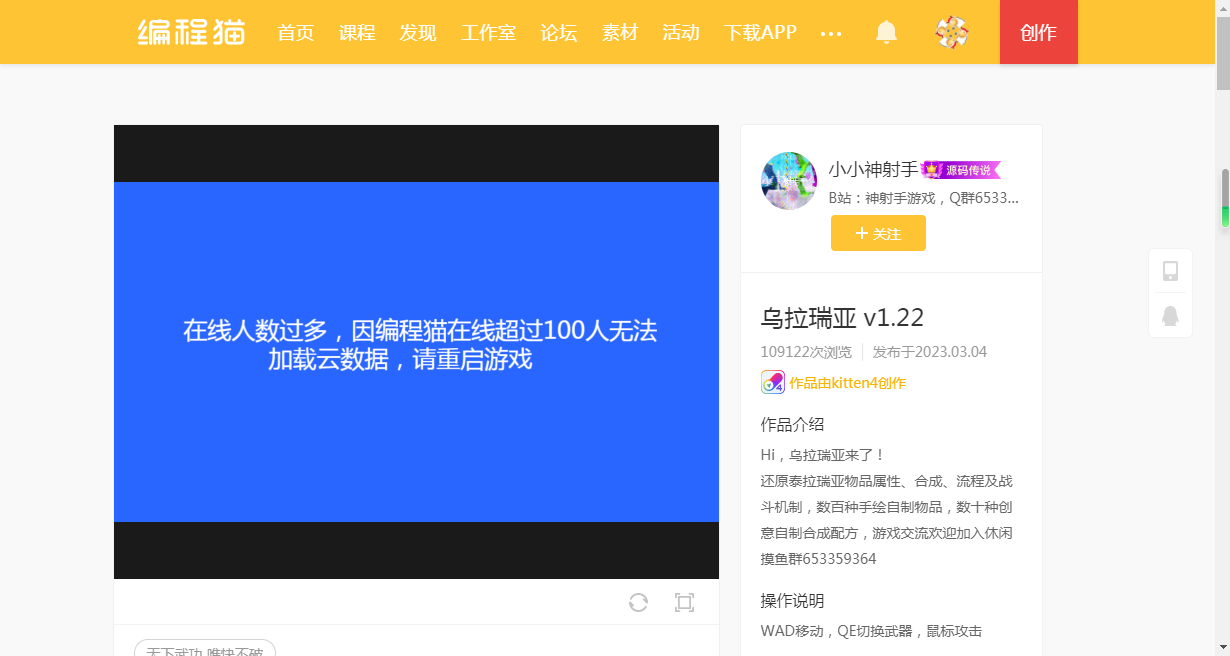This screenshot has height=656, width=1230.
Task: Enter fullscreen mode for the game
Action: coord(684,602)
